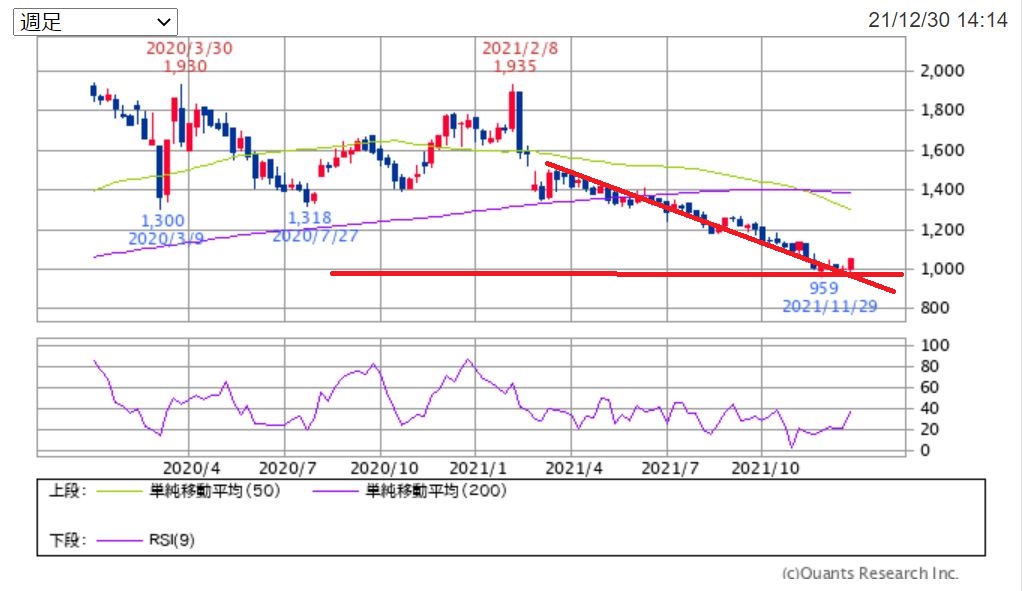Click the 上段 legend label
Viewport: 1022px width, 591px height.
click(68, 491)
